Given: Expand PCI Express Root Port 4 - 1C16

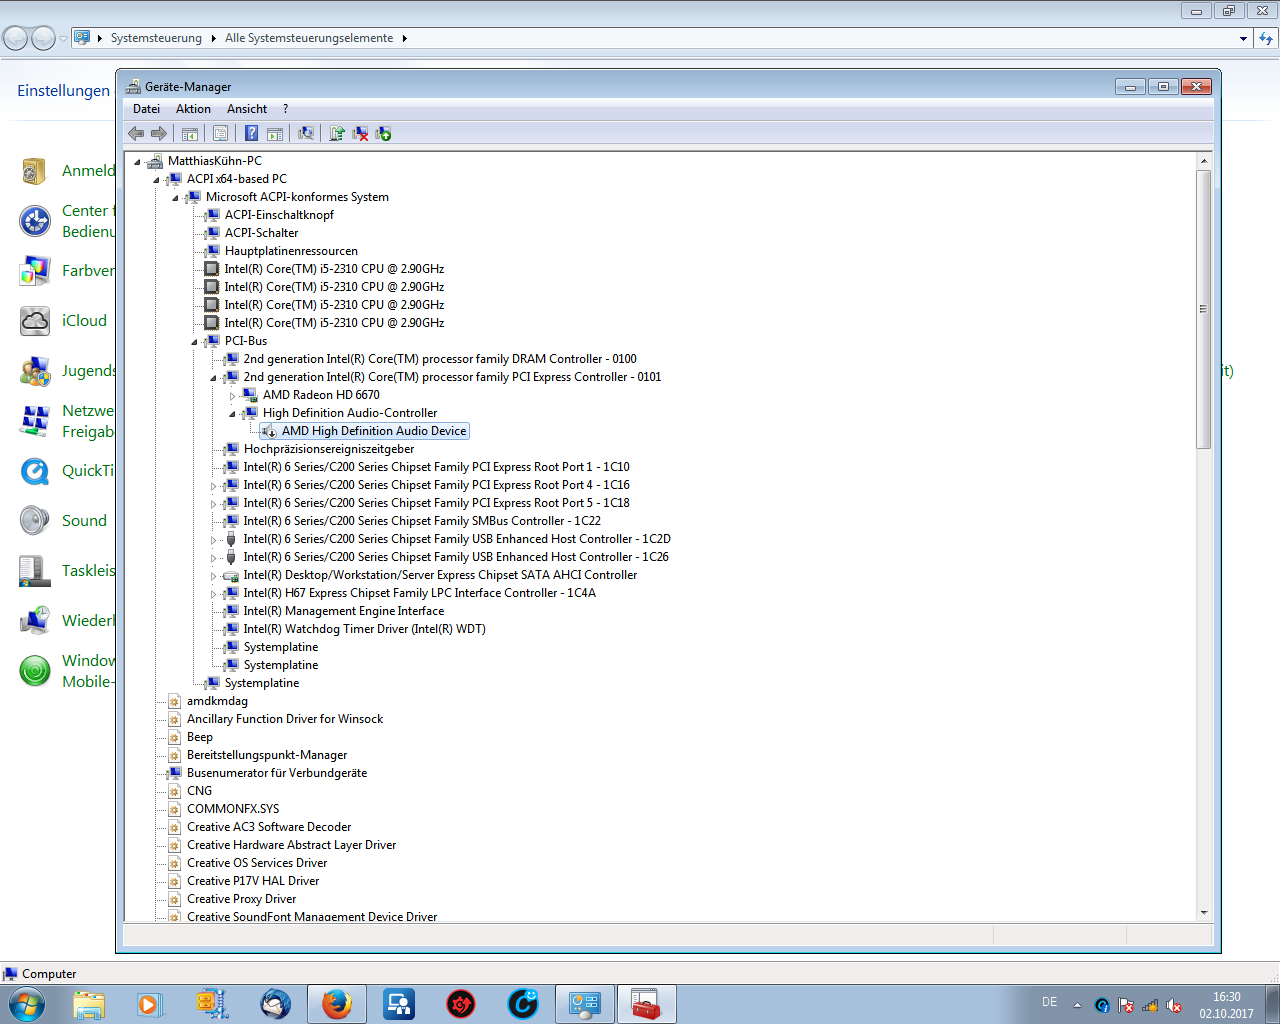Looking at the screenshot, I should [214, 485].
